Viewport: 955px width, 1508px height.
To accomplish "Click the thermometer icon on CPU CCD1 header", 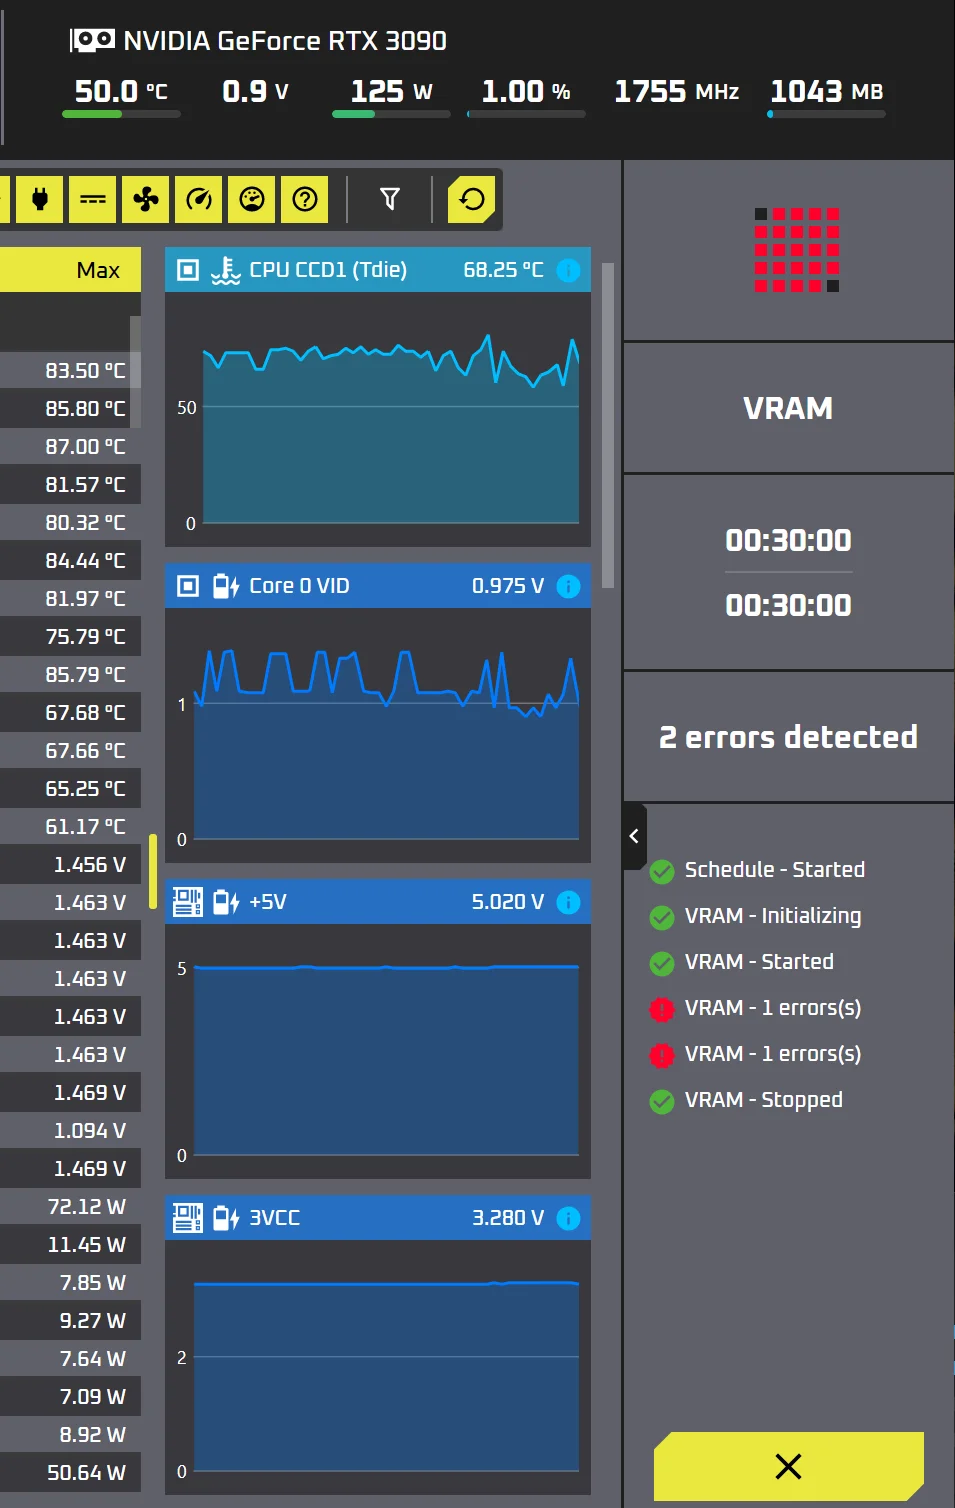I will 226,270.
